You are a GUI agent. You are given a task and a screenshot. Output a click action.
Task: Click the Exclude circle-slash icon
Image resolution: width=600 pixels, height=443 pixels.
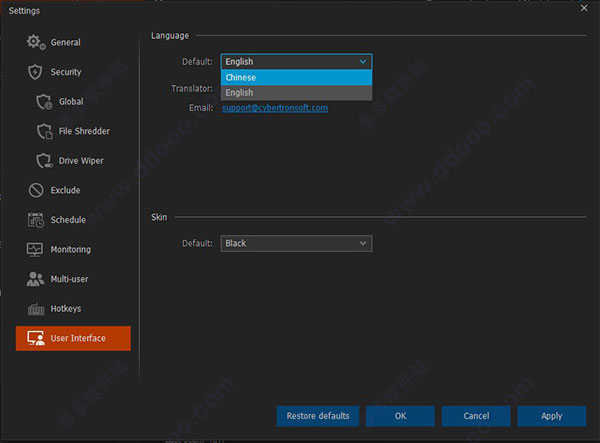[x=36, y=190]
